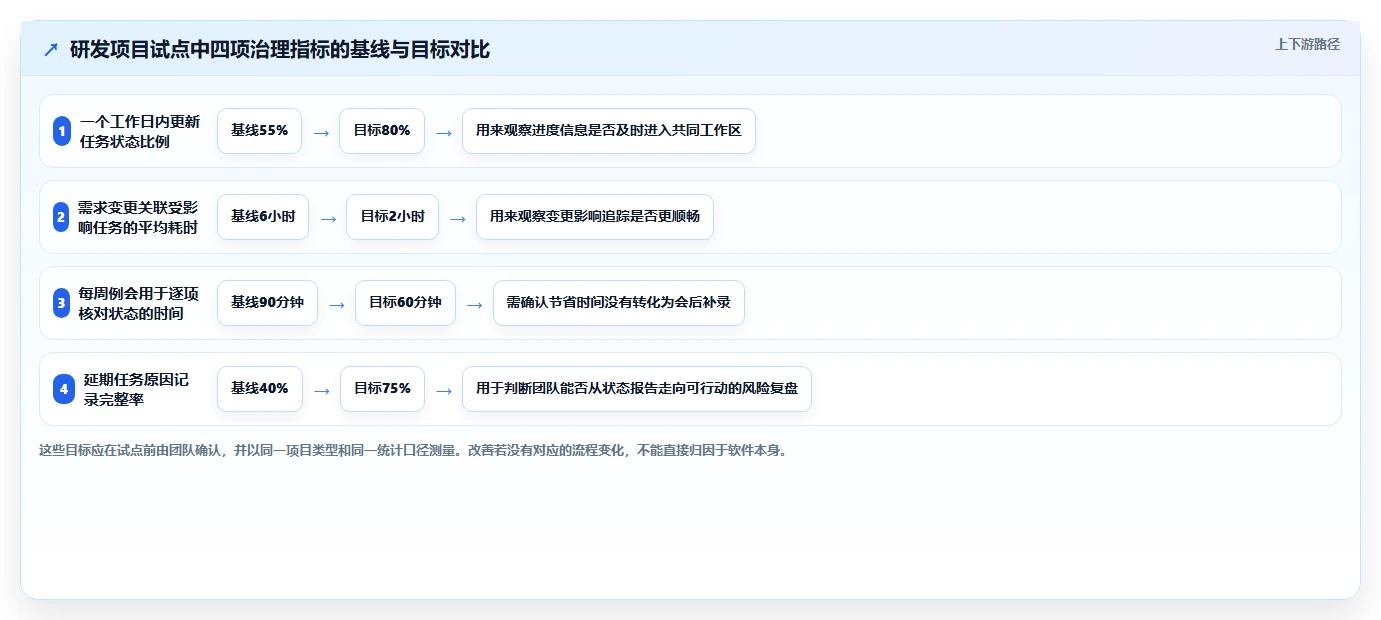Click the trend arrow icon beside the title
This screenshot has height=620, width=1381.
click(51, 49)
